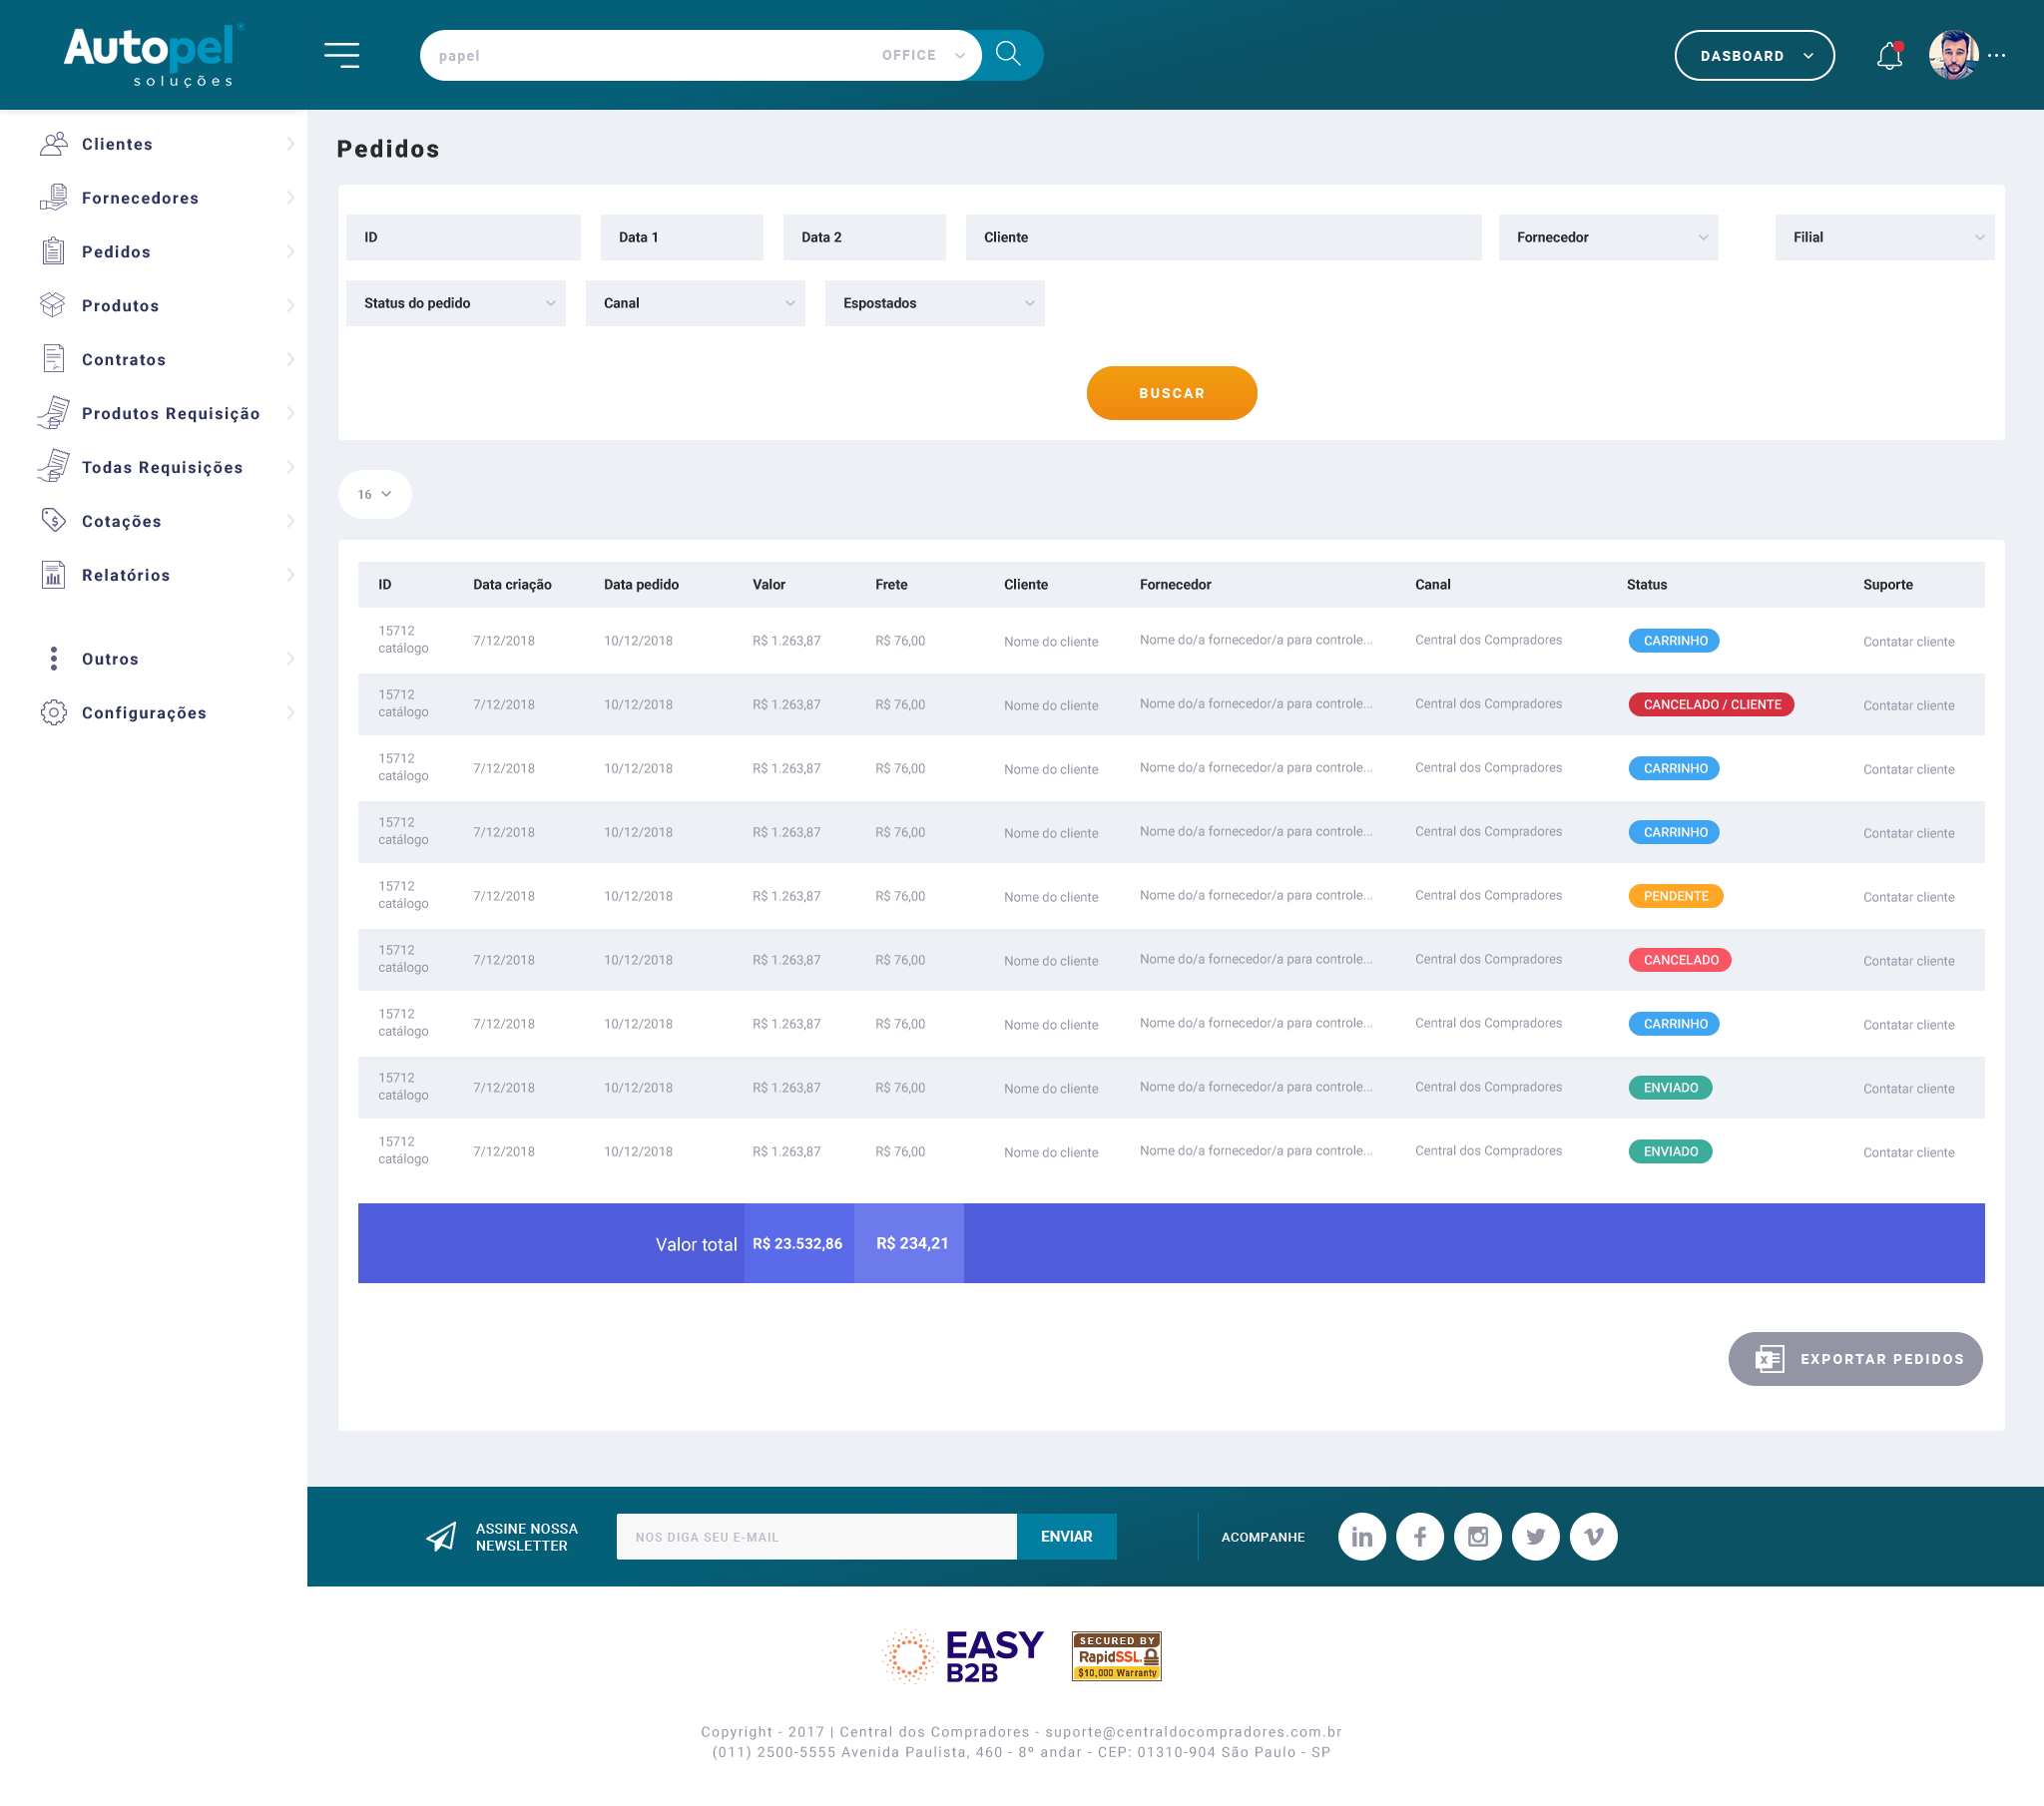Screen dimensions: 2044x1806
Task: Open the DASBOARD dropdown
Action: (x=1754, y=56)
